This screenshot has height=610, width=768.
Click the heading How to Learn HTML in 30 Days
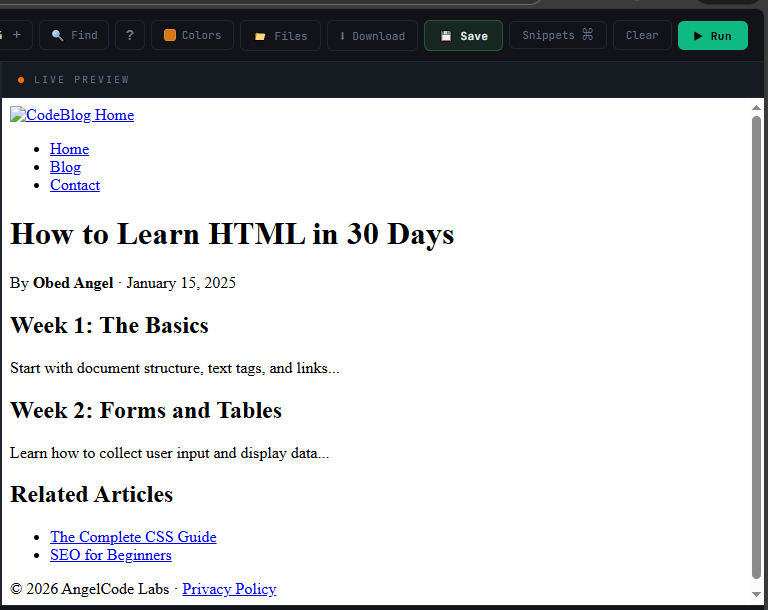click(x=232, y=234)
